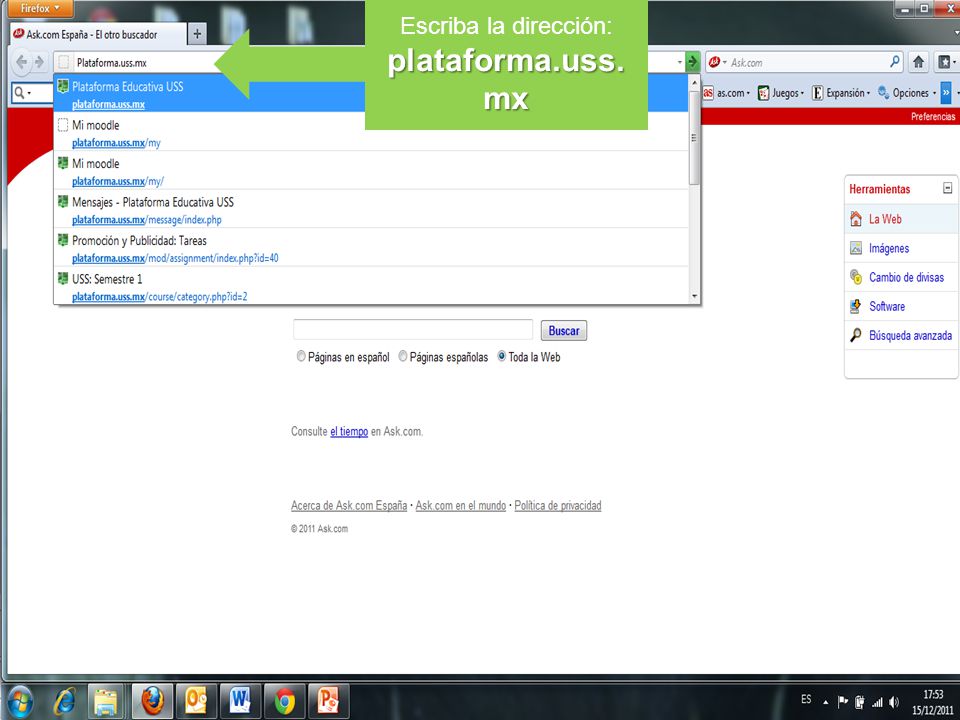Image resolution: width=960 pixels, height=720 pixels.
Task: Click the volume speaker tray icon
Action: (x=894, y=702)
